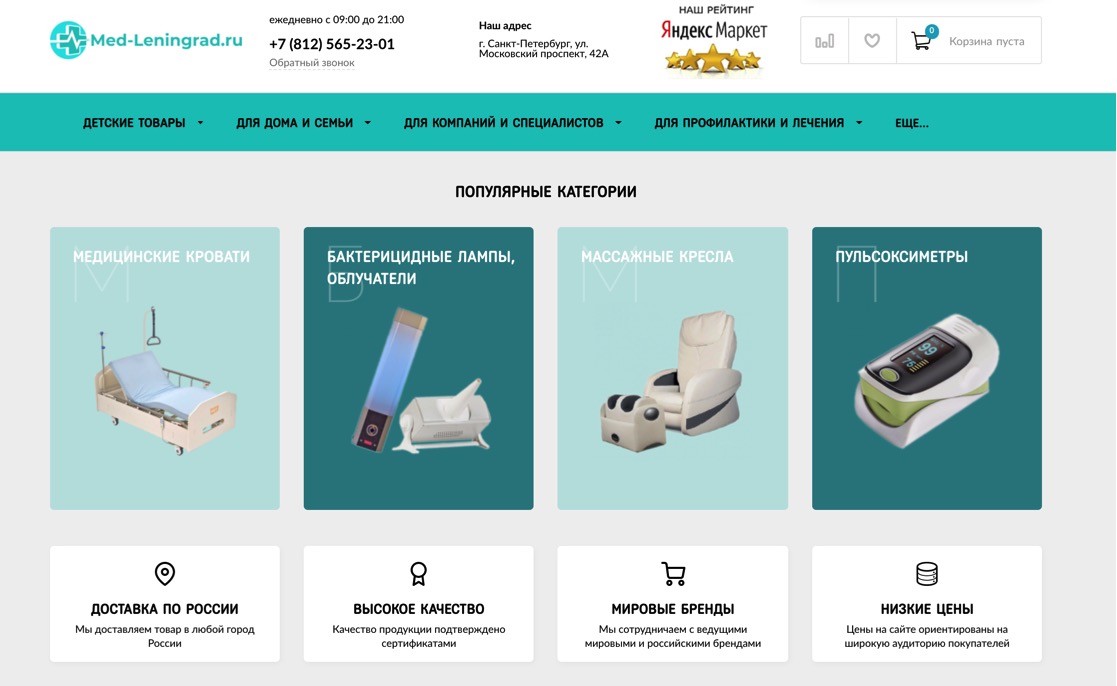Click the award ribbon icon above Высокое качество
Image resolution: width=1117 pixels, height=686 pixels.
pyautogui.click(x=418, y=573)
